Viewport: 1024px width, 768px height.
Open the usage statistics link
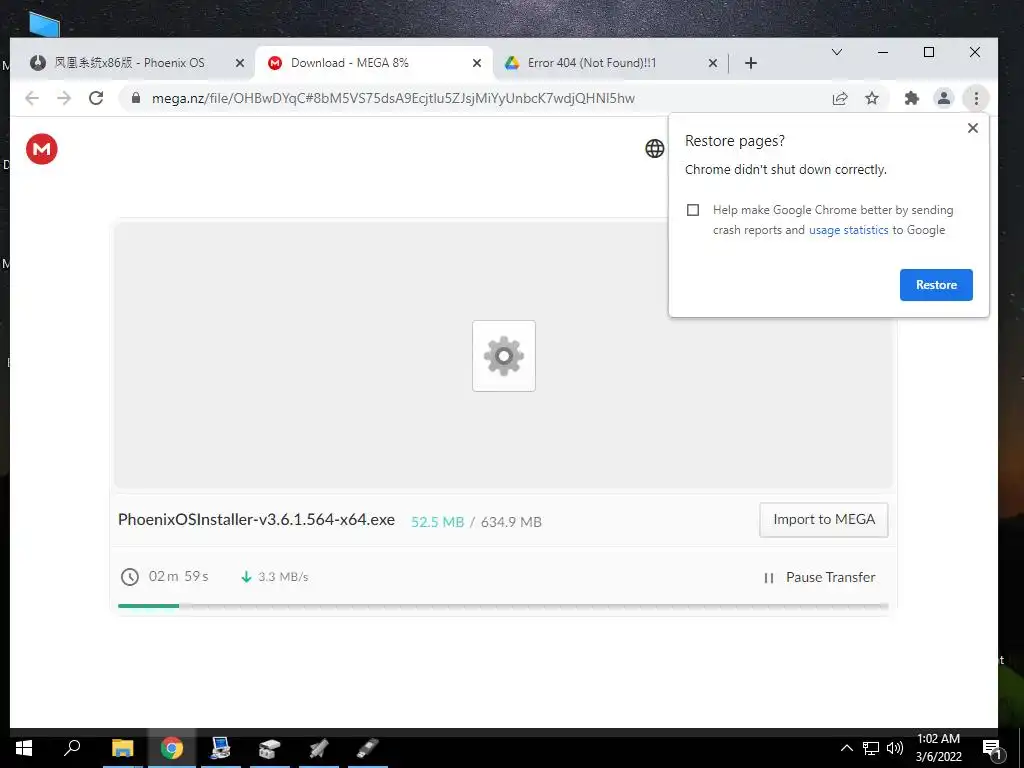tap(848, 230)
